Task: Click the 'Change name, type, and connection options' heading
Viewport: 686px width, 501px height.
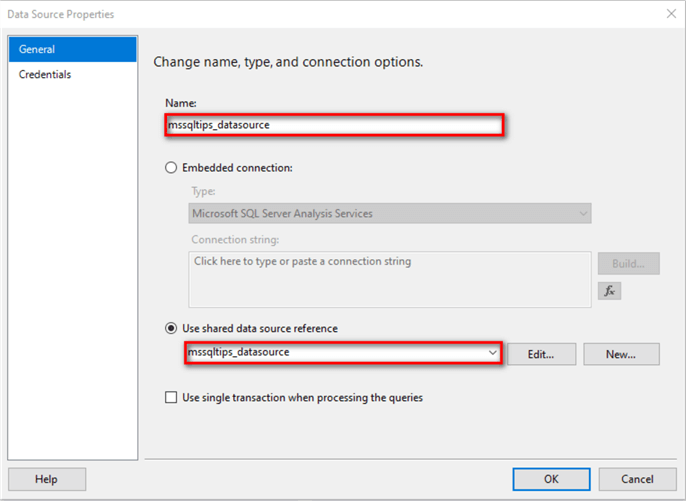Action: [x=288, y=62]
